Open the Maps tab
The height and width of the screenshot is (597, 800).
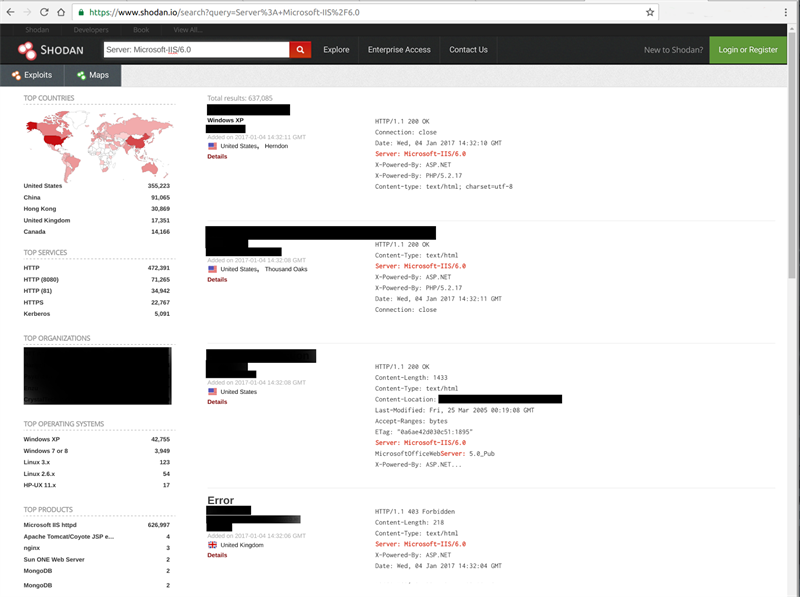pos(93,75)
